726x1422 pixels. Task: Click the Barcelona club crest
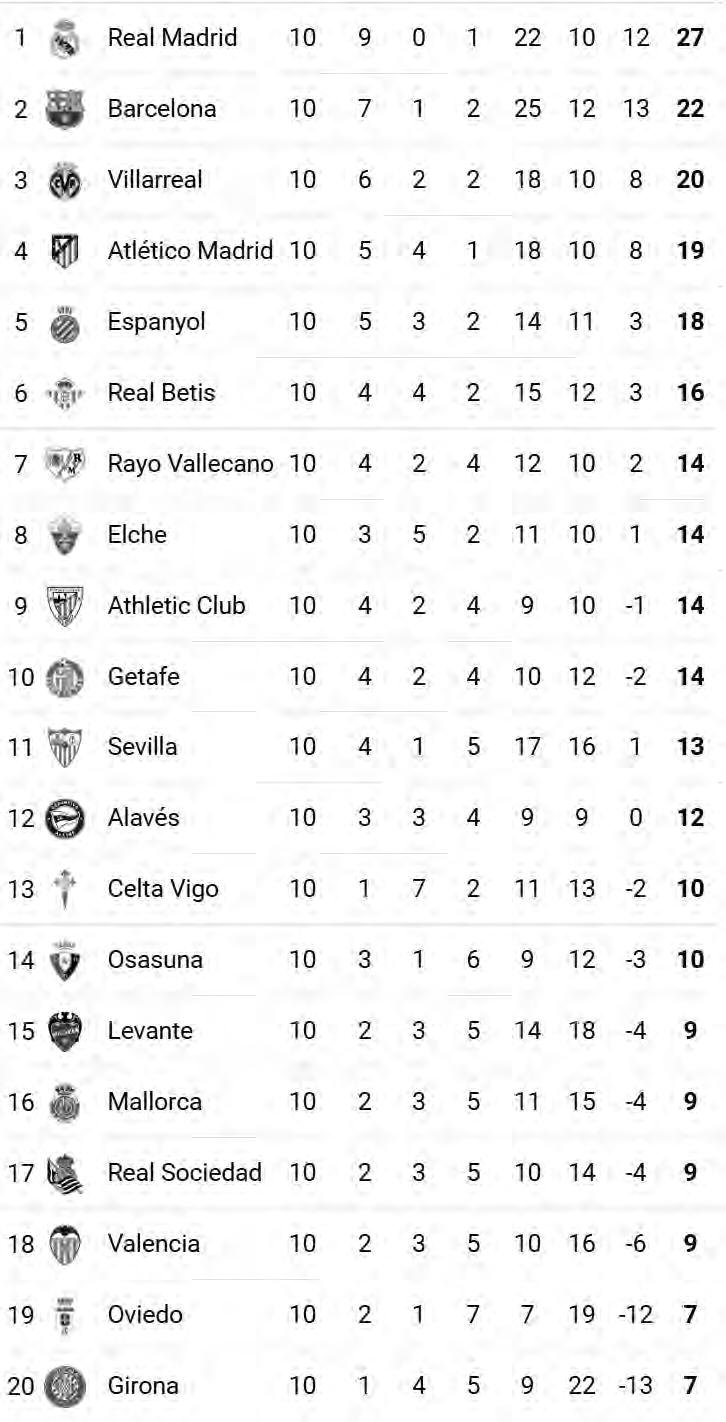(65, 109)
